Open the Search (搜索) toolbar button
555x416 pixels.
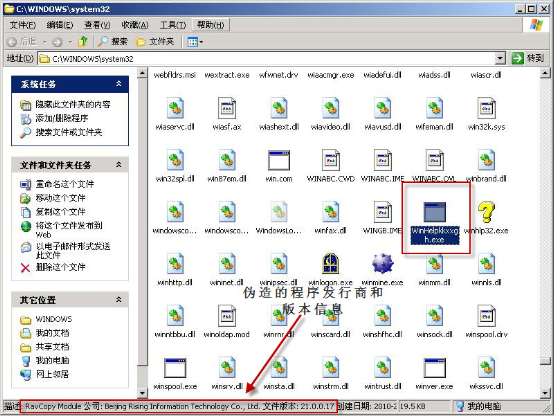pos(113,41)
